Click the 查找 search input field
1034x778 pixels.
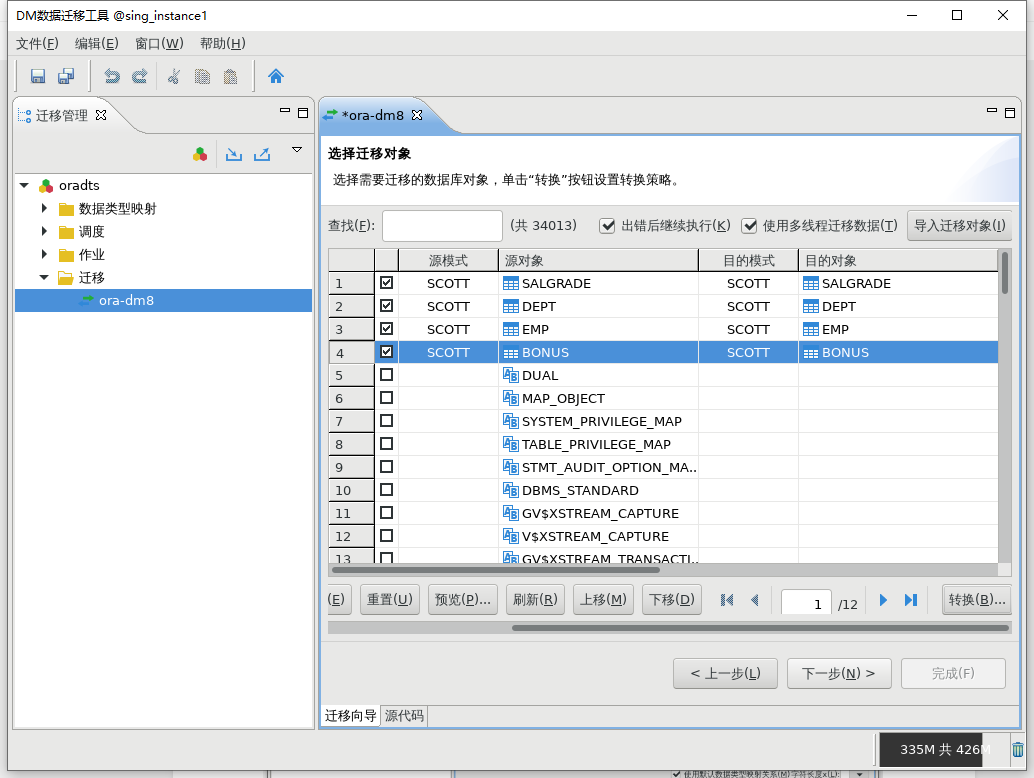442,226
